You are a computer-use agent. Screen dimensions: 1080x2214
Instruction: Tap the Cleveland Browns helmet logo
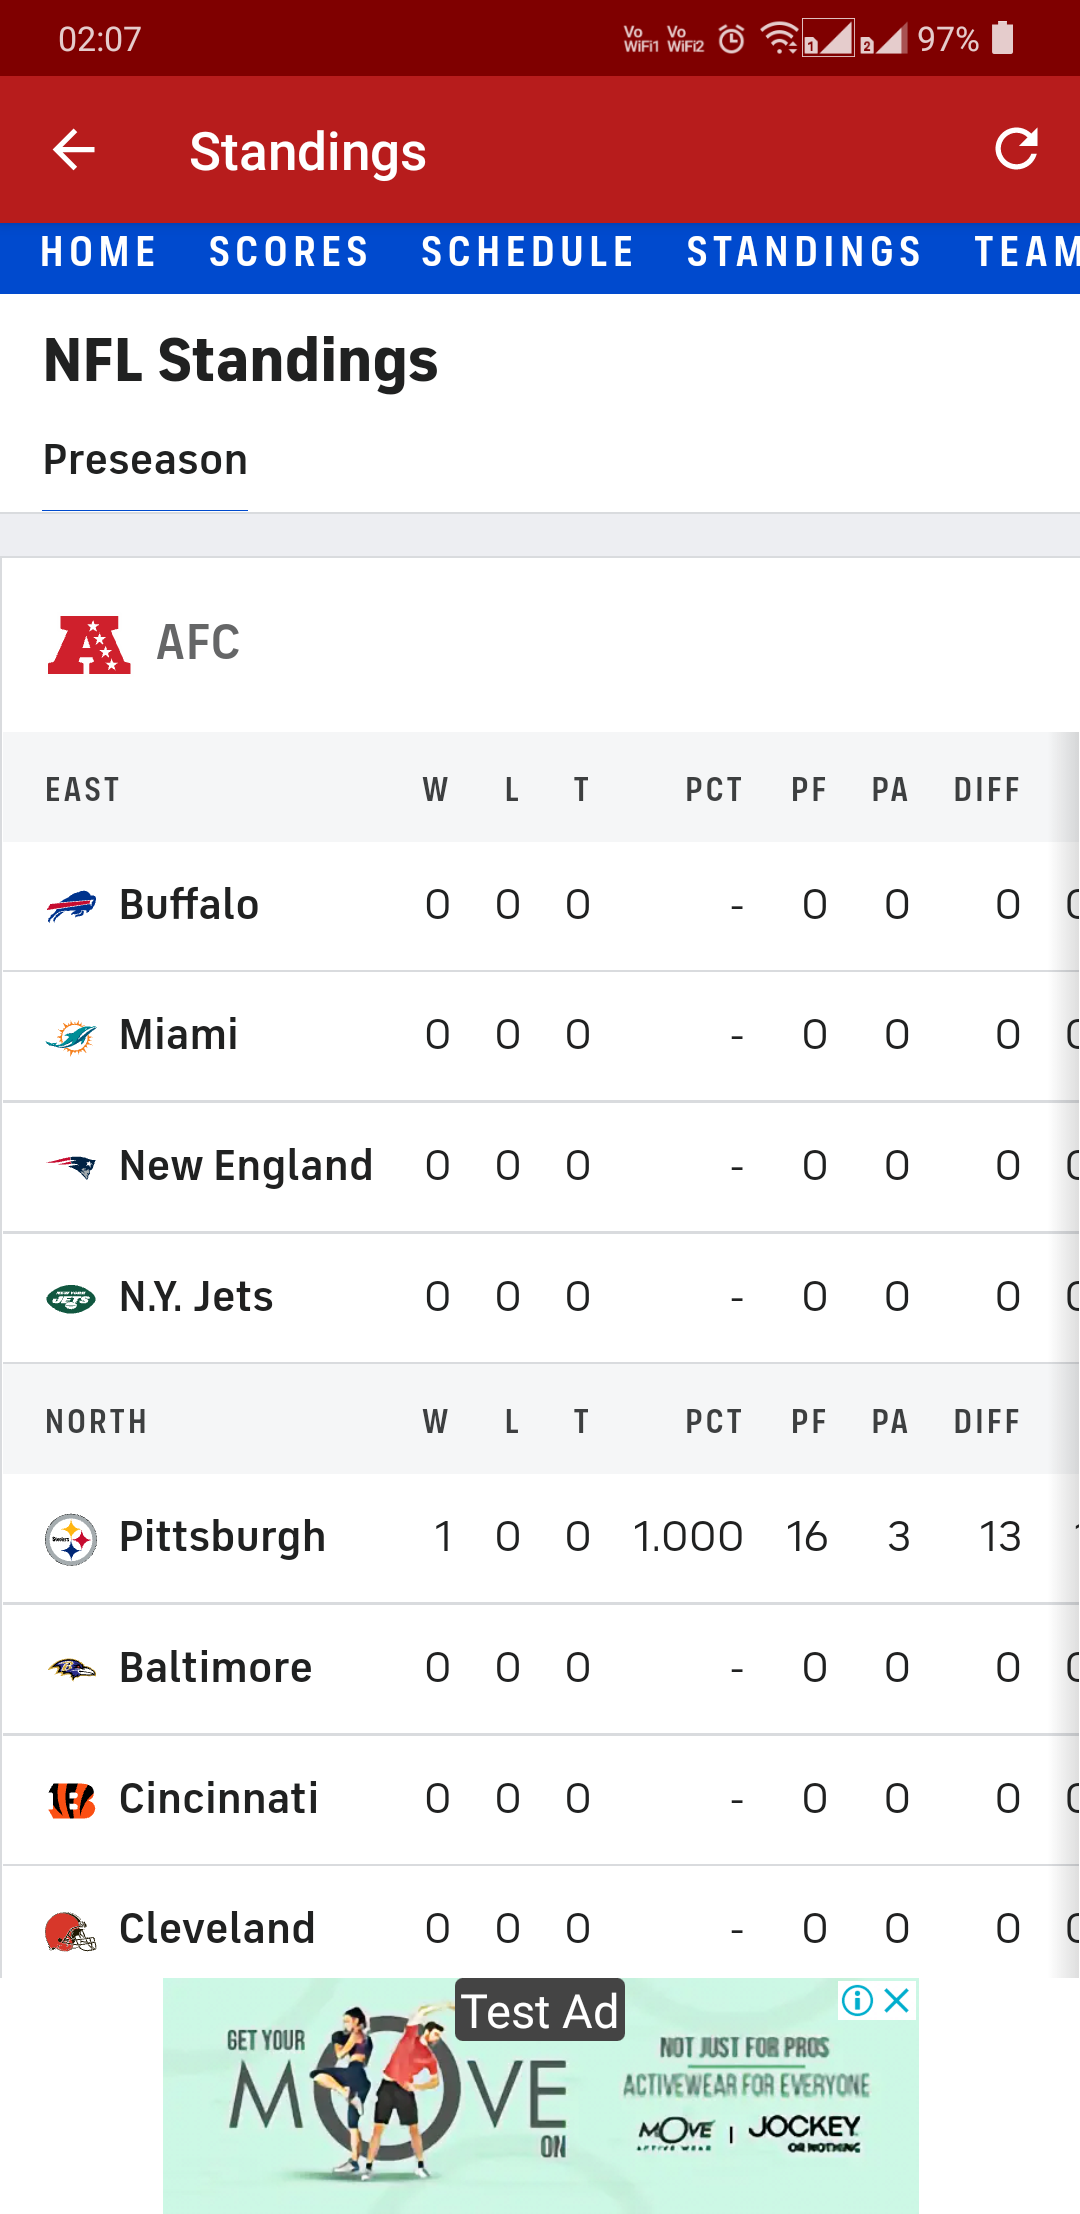[x=71, y=1931]
